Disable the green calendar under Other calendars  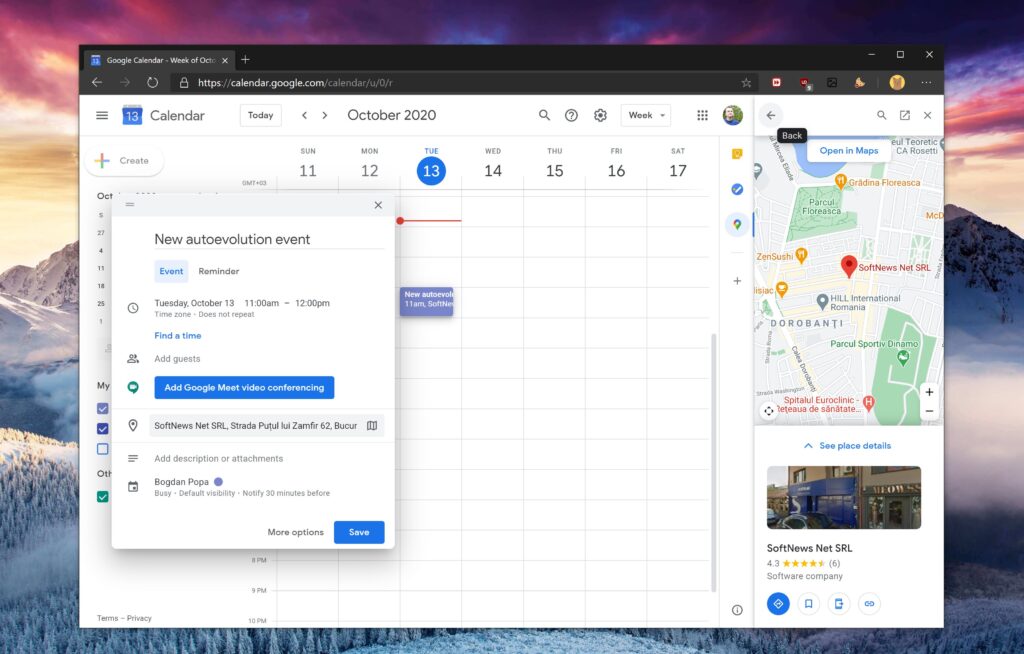[103, 497]
